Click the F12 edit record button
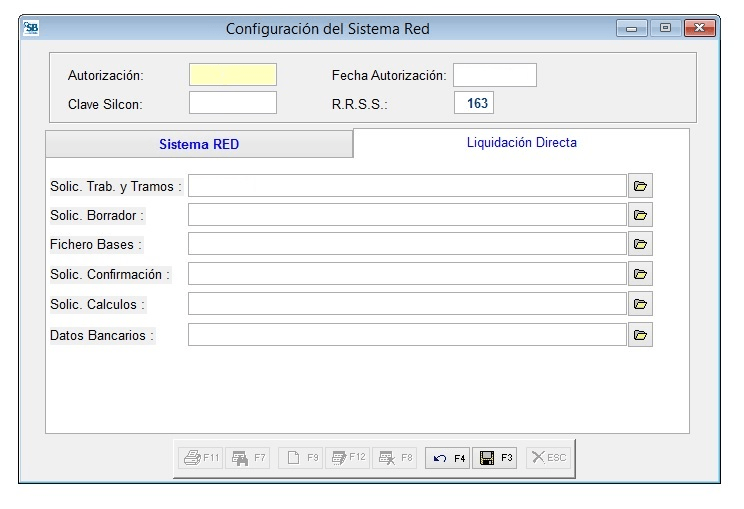Image resolution: width=744 pixels, height=509 pixels. click(x=348, y=458)
